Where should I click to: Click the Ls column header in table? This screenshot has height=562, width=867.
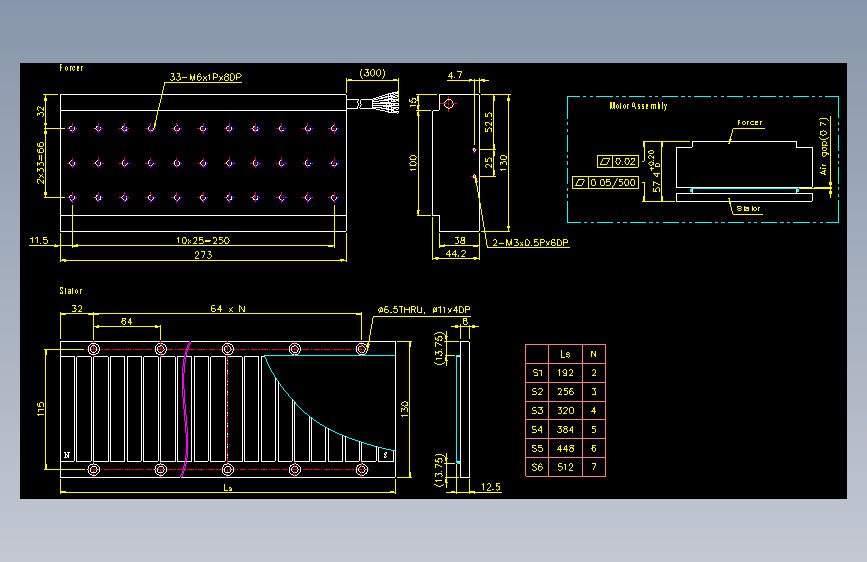[x=565, y=354]
